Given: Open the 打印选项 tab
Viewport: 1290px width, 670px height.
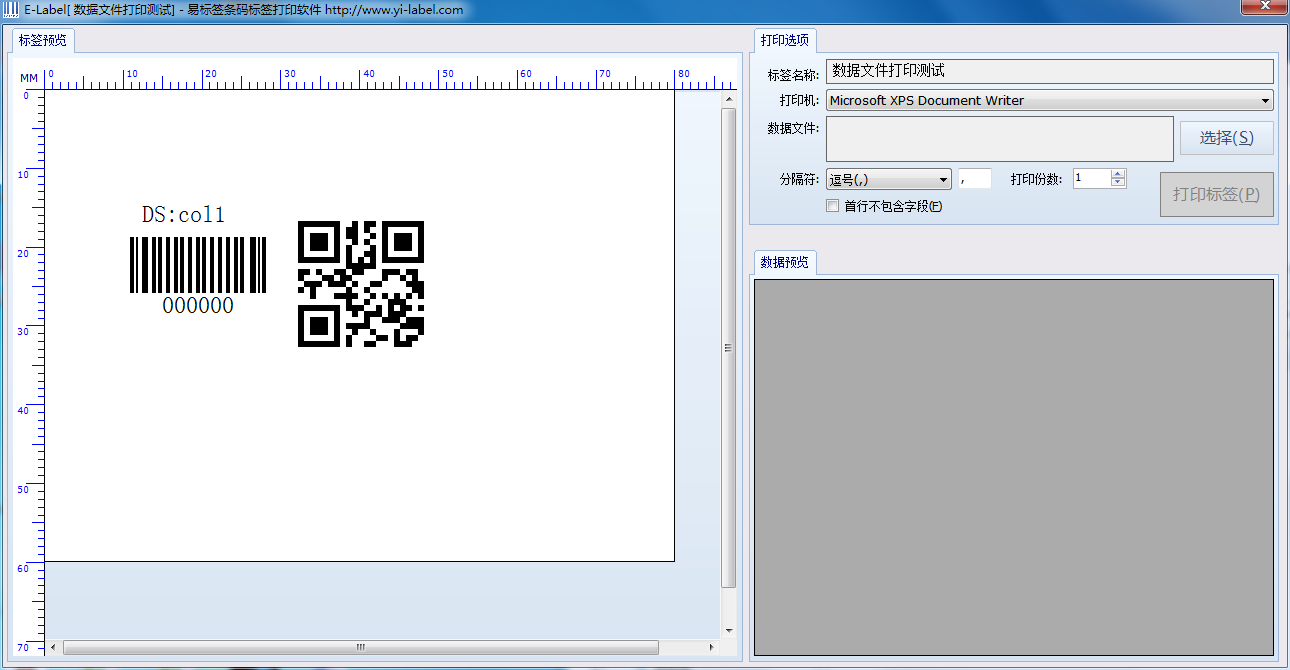Looking at the screenshot, I should [x=785, y=41].
